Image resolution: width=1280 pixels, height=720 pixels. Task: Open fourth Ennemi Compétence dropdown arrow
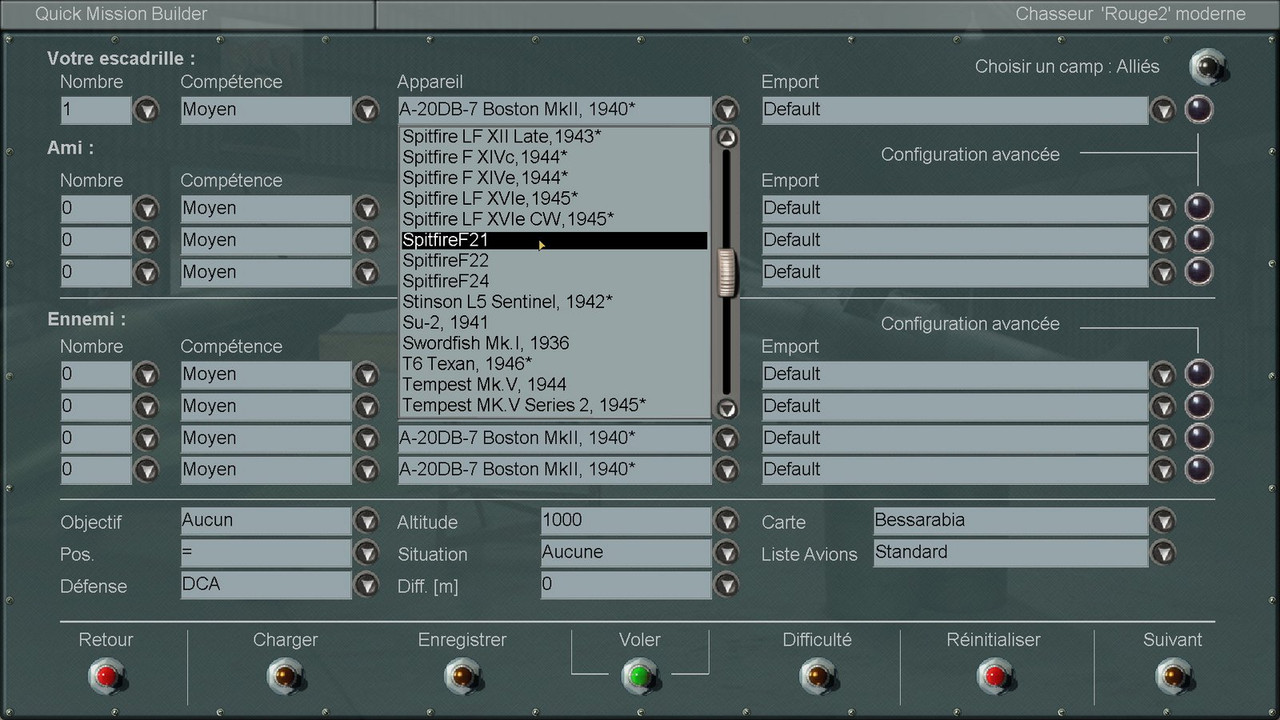click(367, 471)
